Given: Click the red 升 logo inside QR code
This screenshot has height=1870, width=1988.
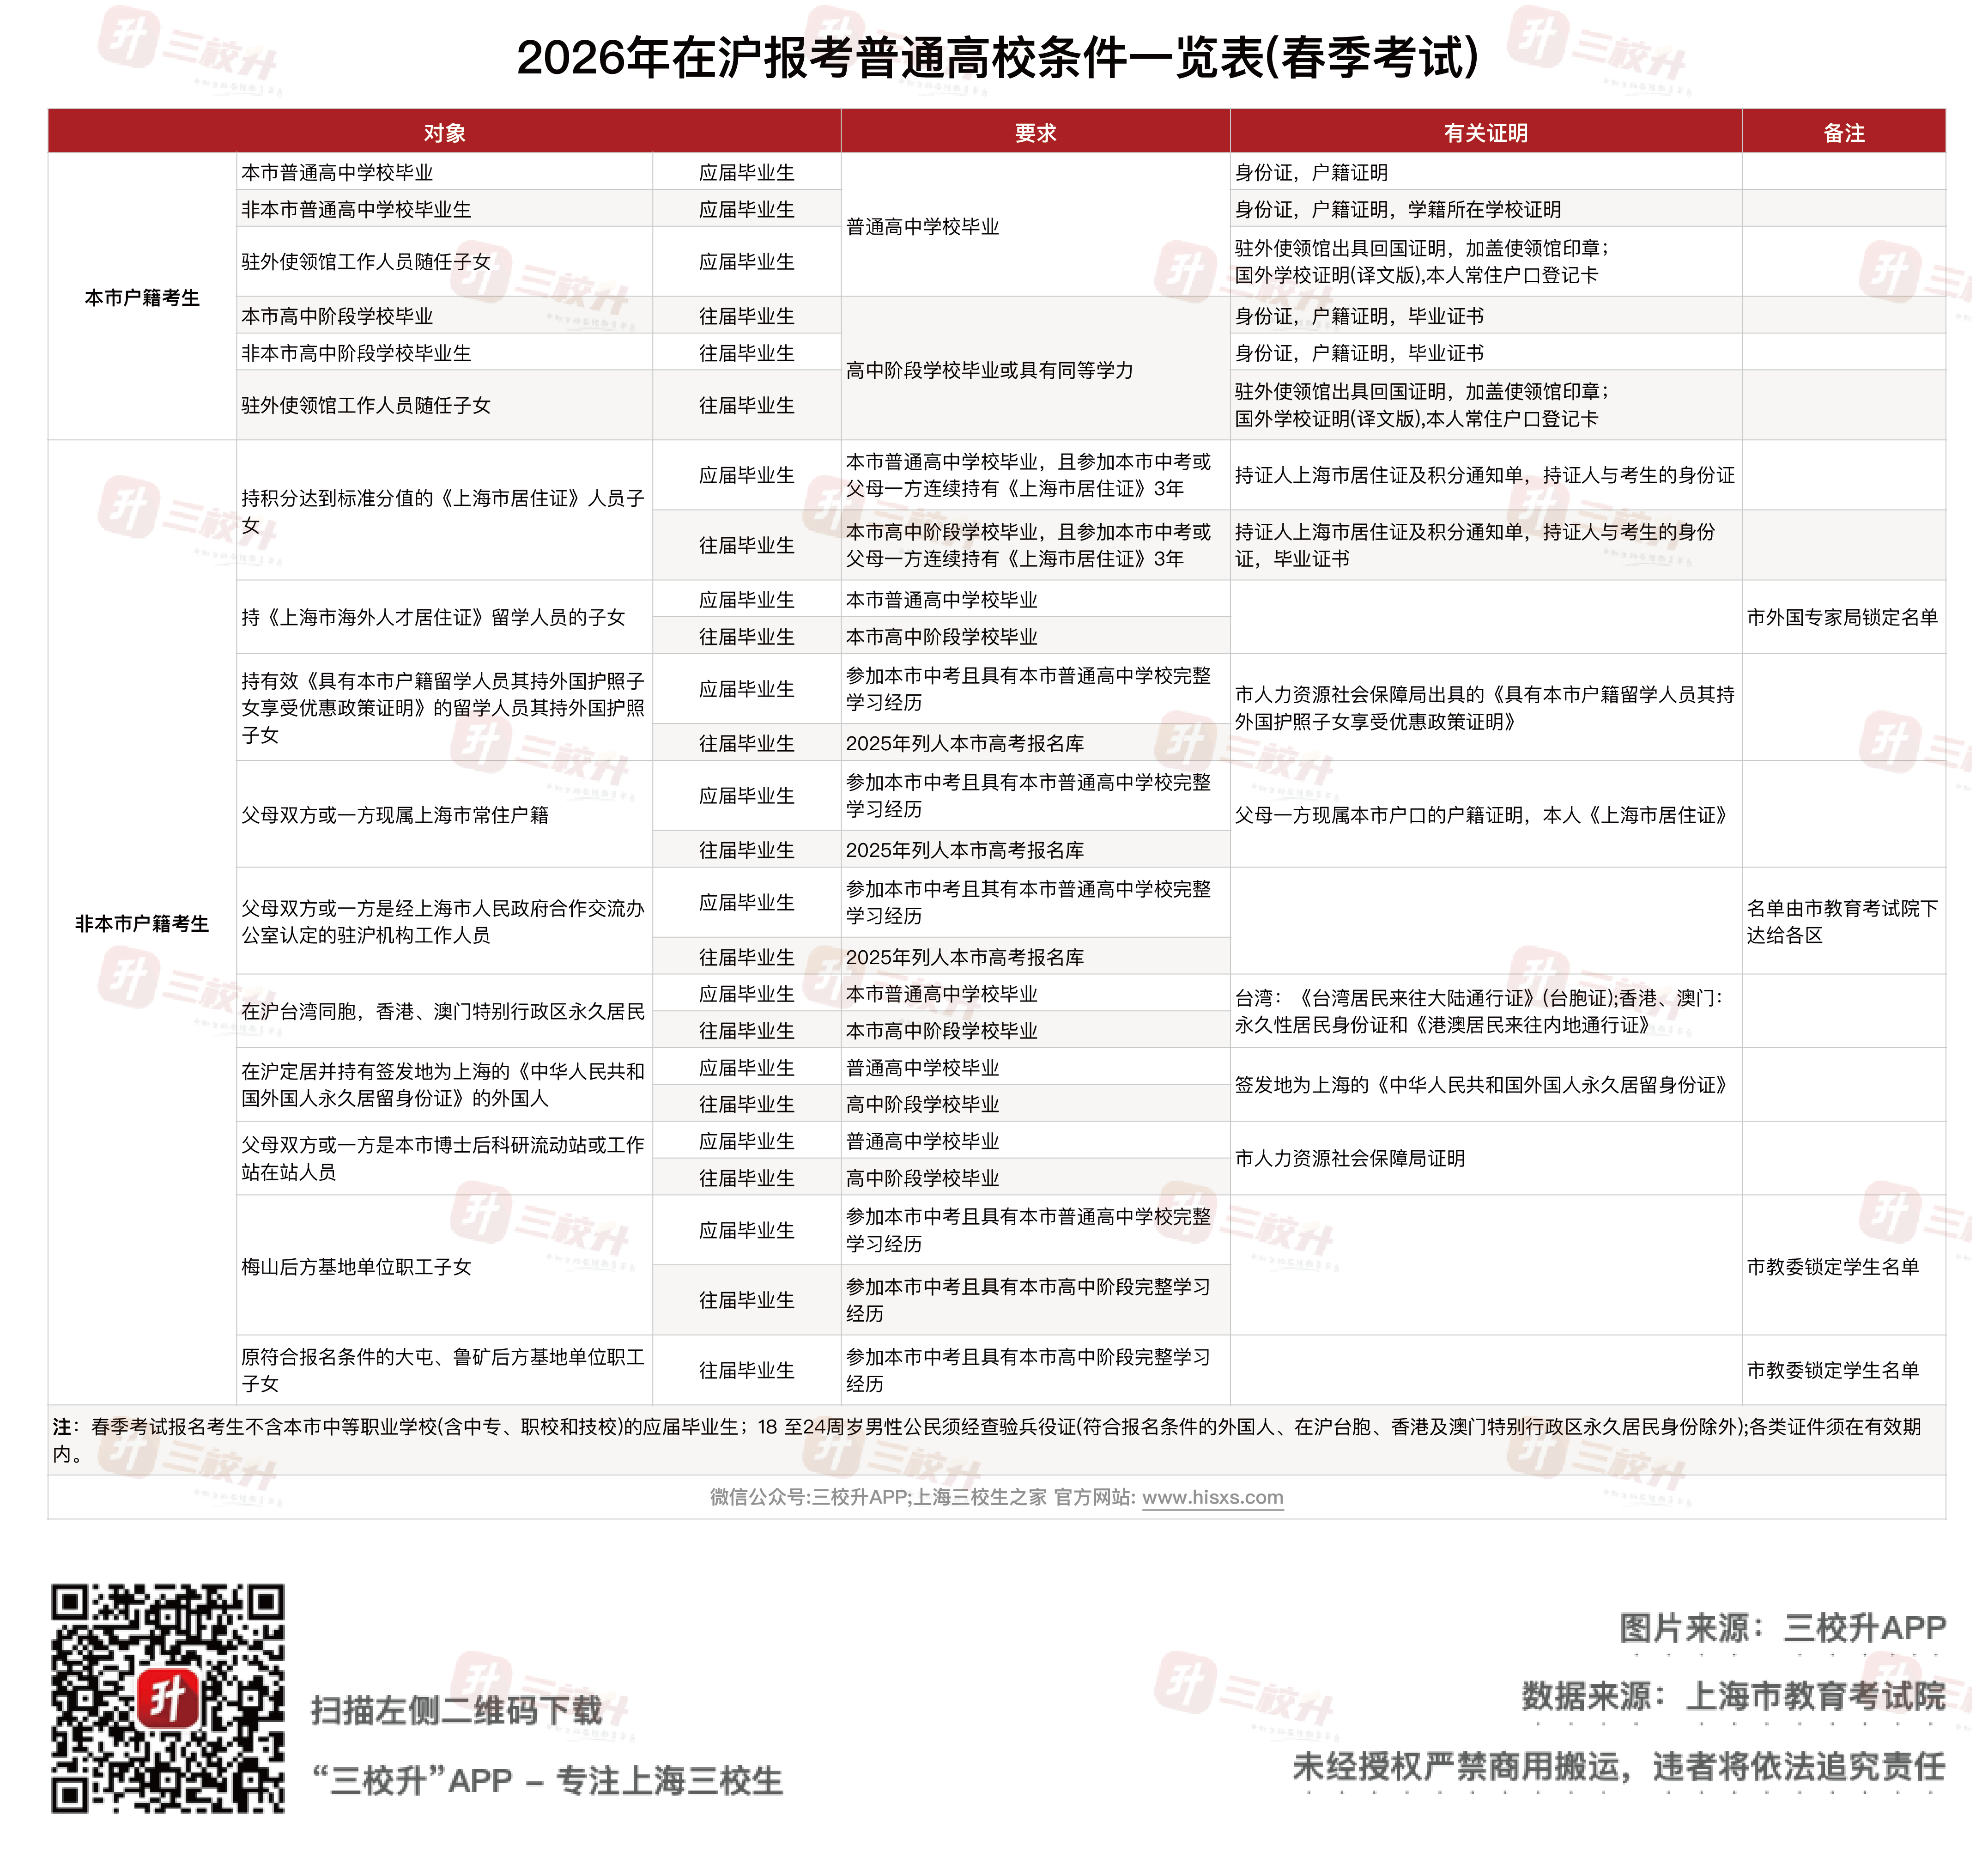Looking at the screenshot, I should 167,1698.
